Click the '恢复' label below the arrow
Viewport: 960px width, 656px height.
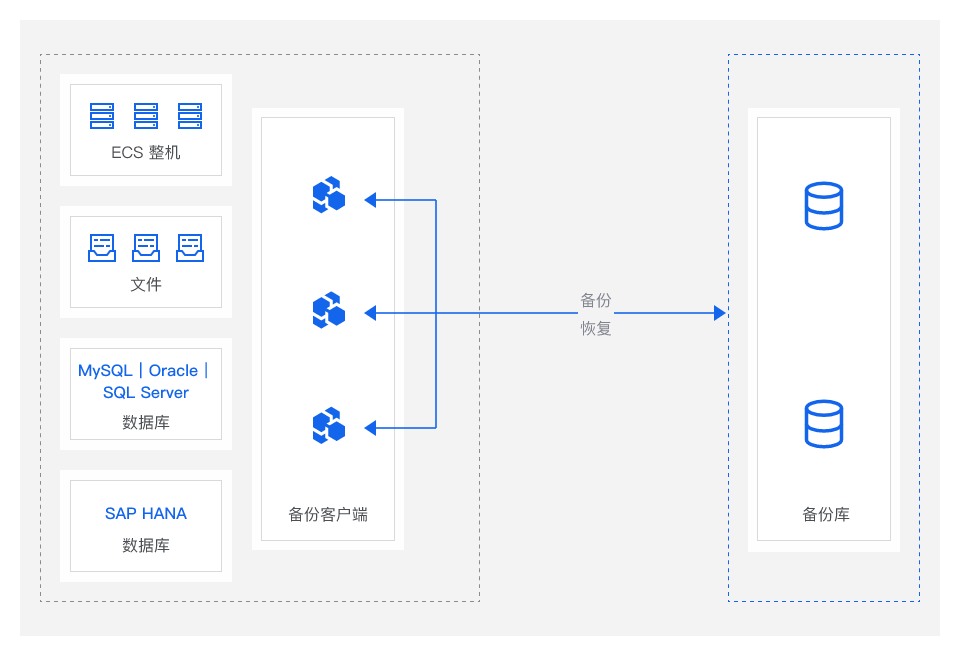596,328
